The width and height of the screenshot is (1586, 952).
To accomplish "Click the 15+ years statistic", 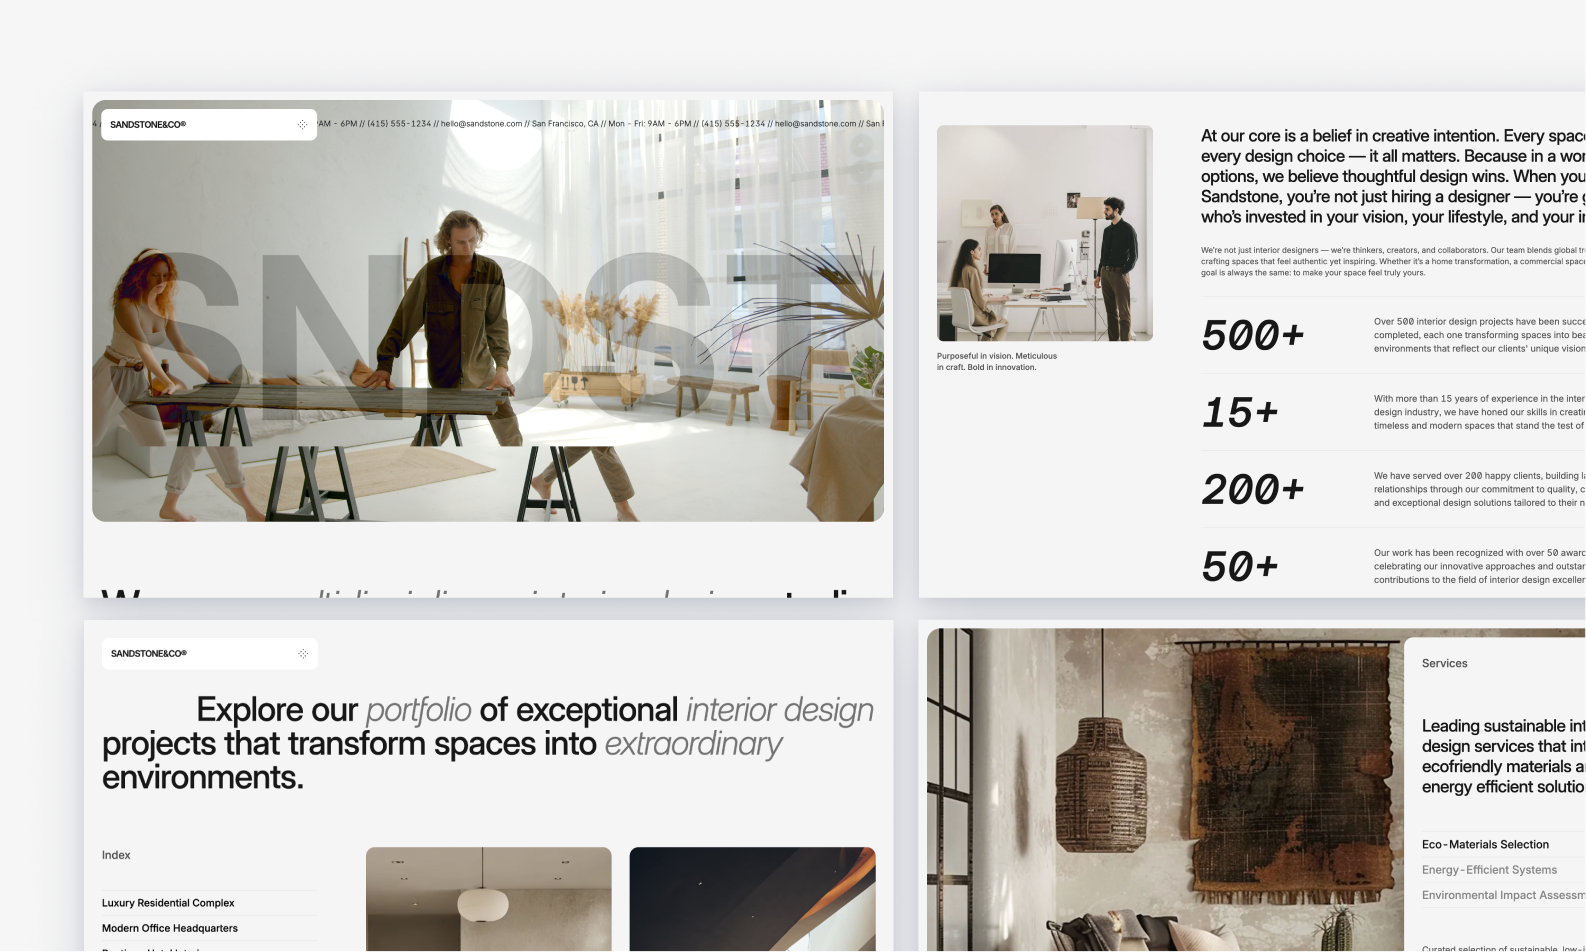I will pos(1239,413).
